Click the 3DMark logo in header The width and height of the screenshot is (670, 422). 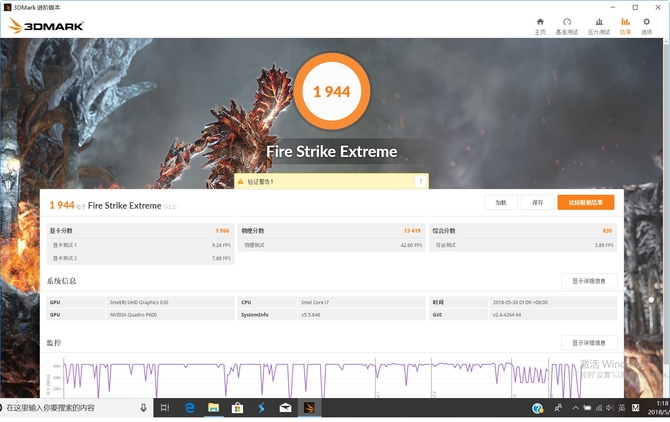[46, 25]
